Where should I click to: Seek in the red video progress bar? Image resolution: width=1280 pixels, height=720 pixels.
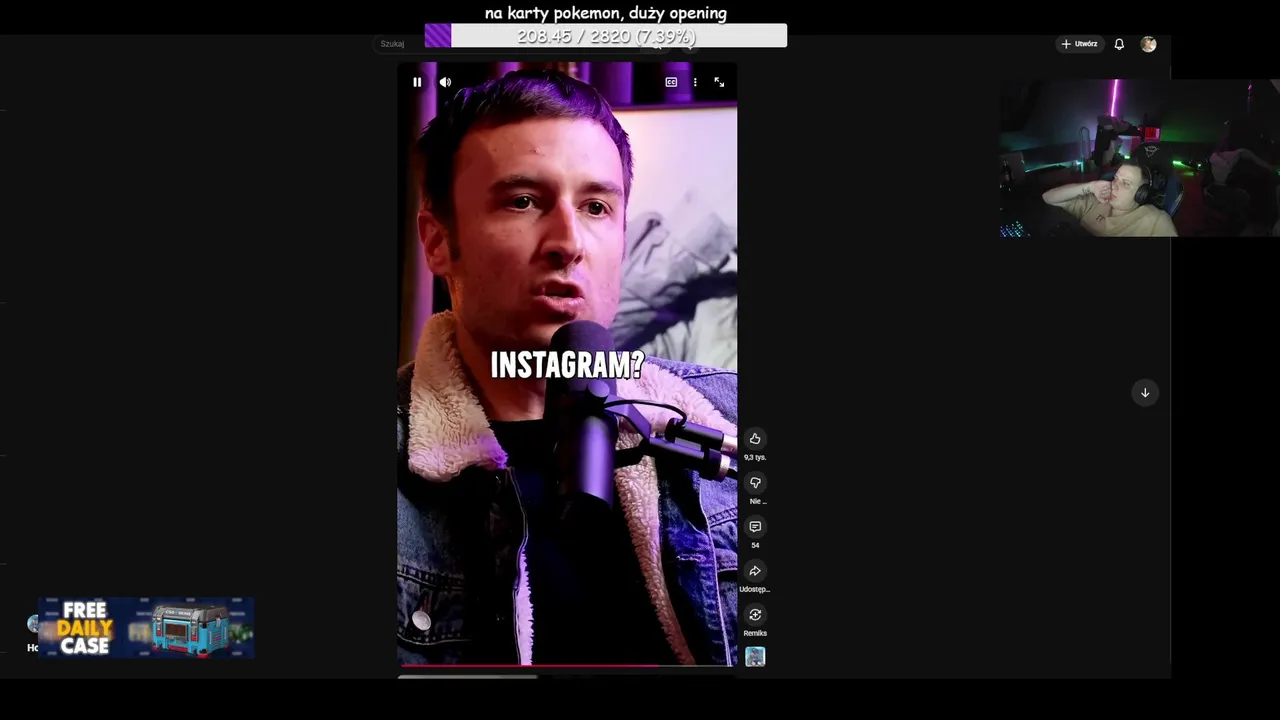567,665
